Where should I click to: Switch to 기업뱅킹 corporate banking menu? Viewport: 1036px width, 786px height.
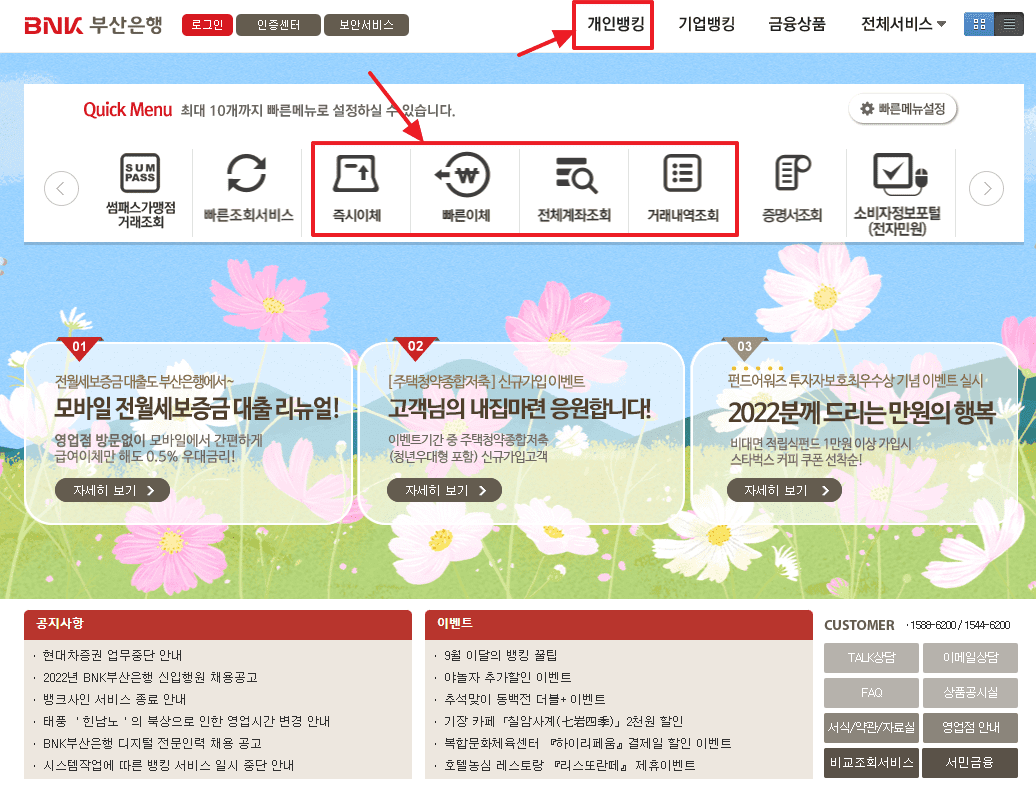click(707, 23)
